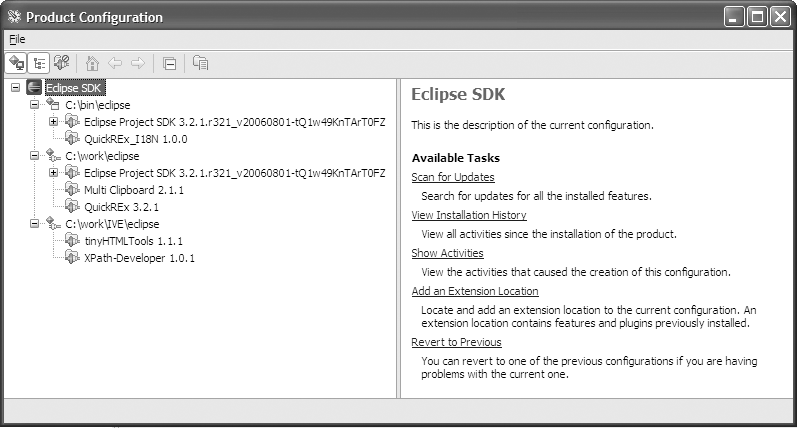Open the View Installation History link
The height and width of the screenshot is (428, 797).
[x=469, y=215]
